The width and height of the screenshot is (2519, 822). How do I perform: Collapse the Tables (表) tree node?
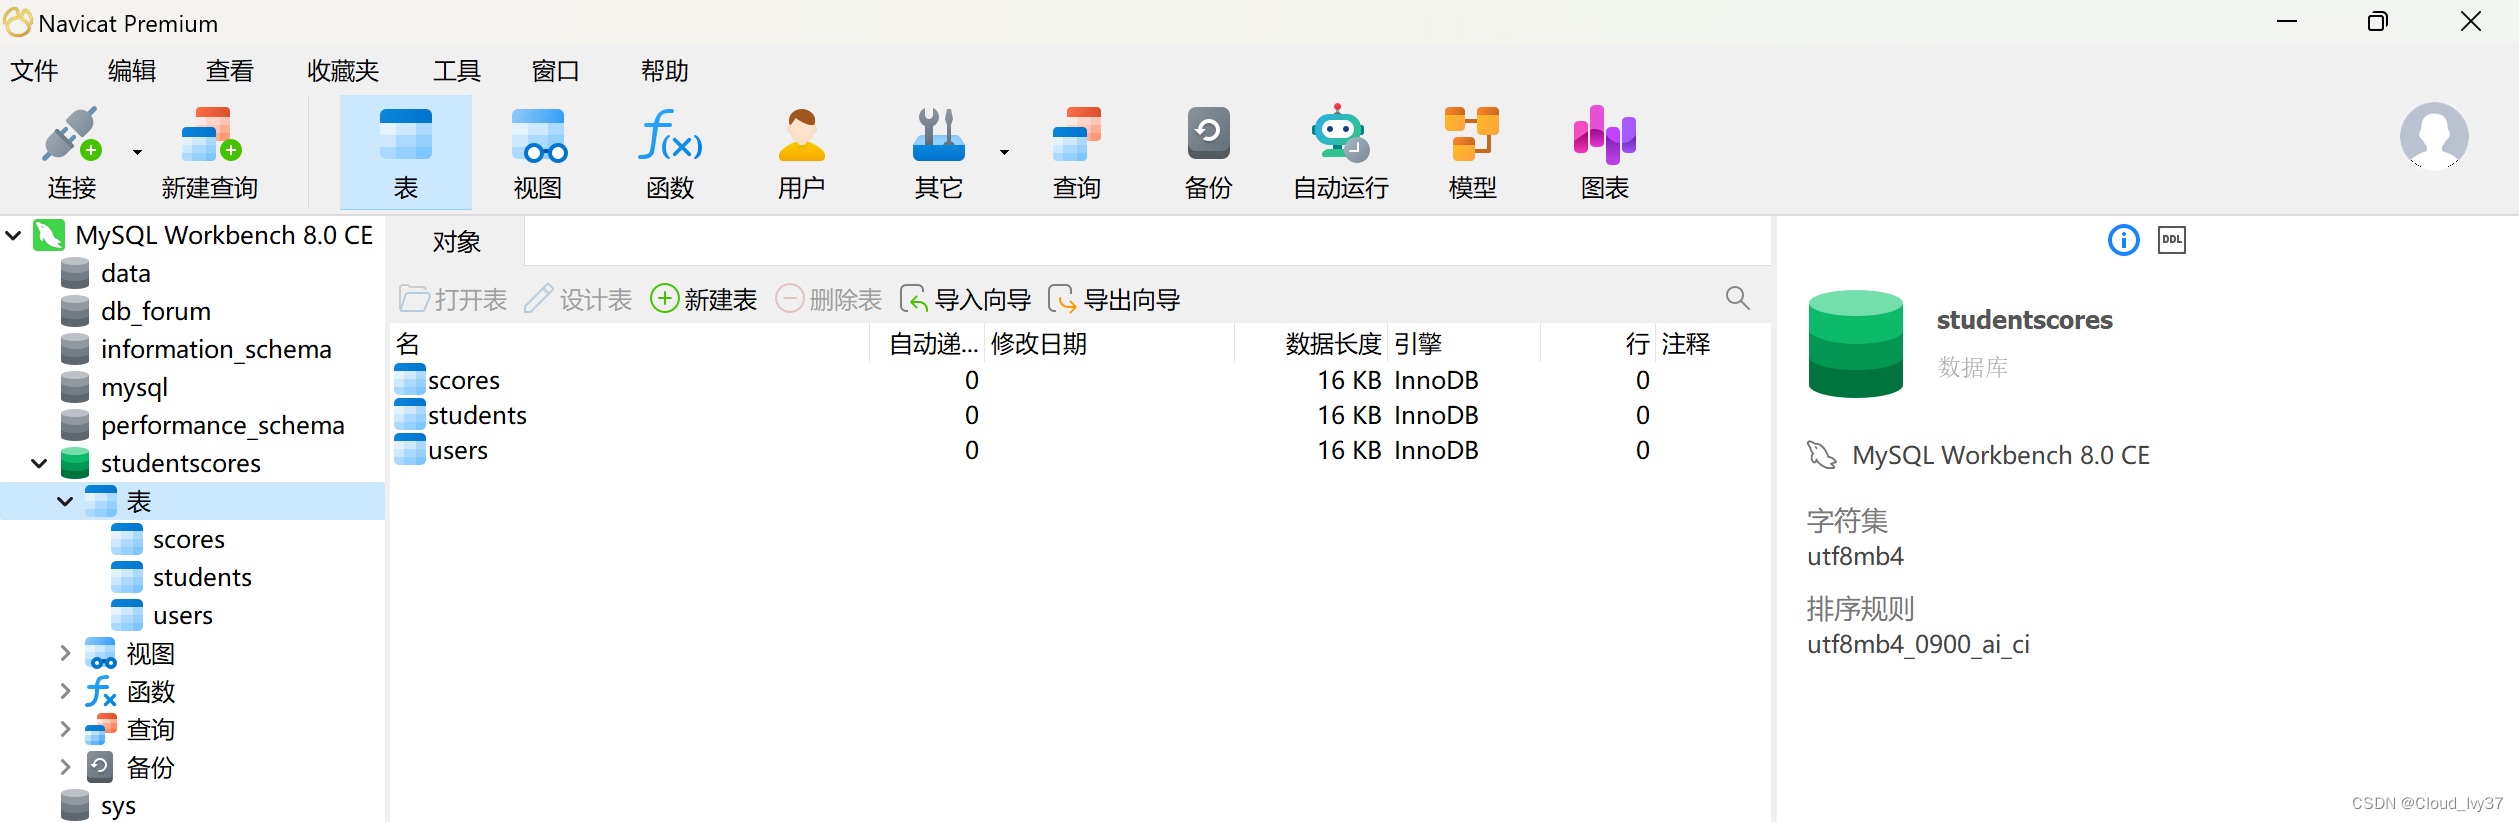(x=65, y=501)
